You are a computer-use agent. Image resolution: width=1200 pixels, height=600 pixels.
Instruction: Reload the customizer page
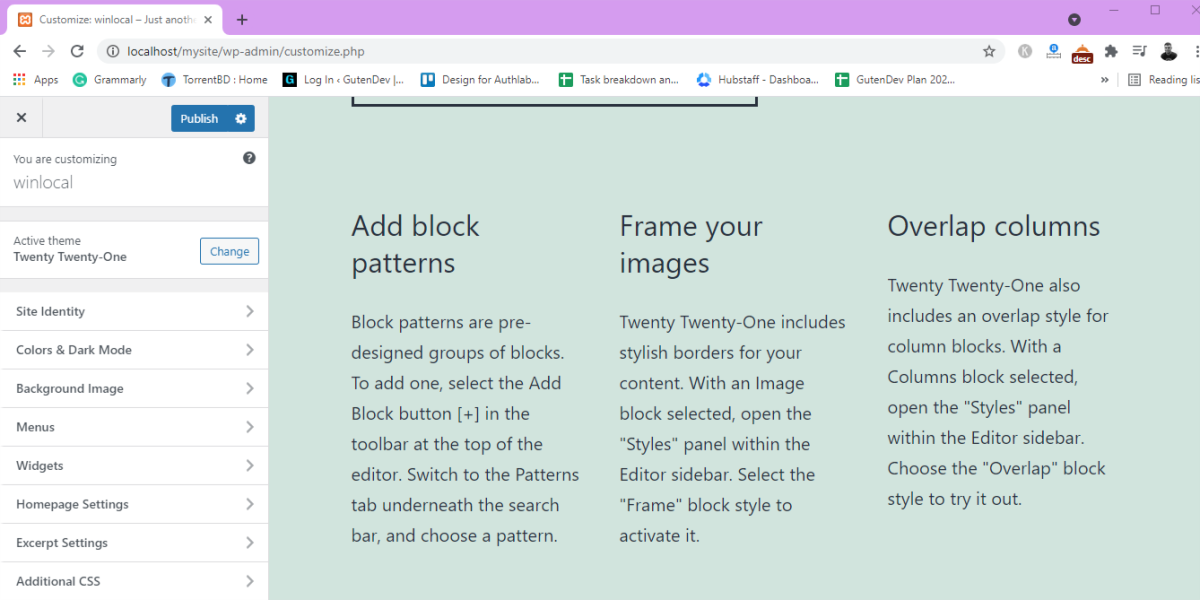click(77, 51)
